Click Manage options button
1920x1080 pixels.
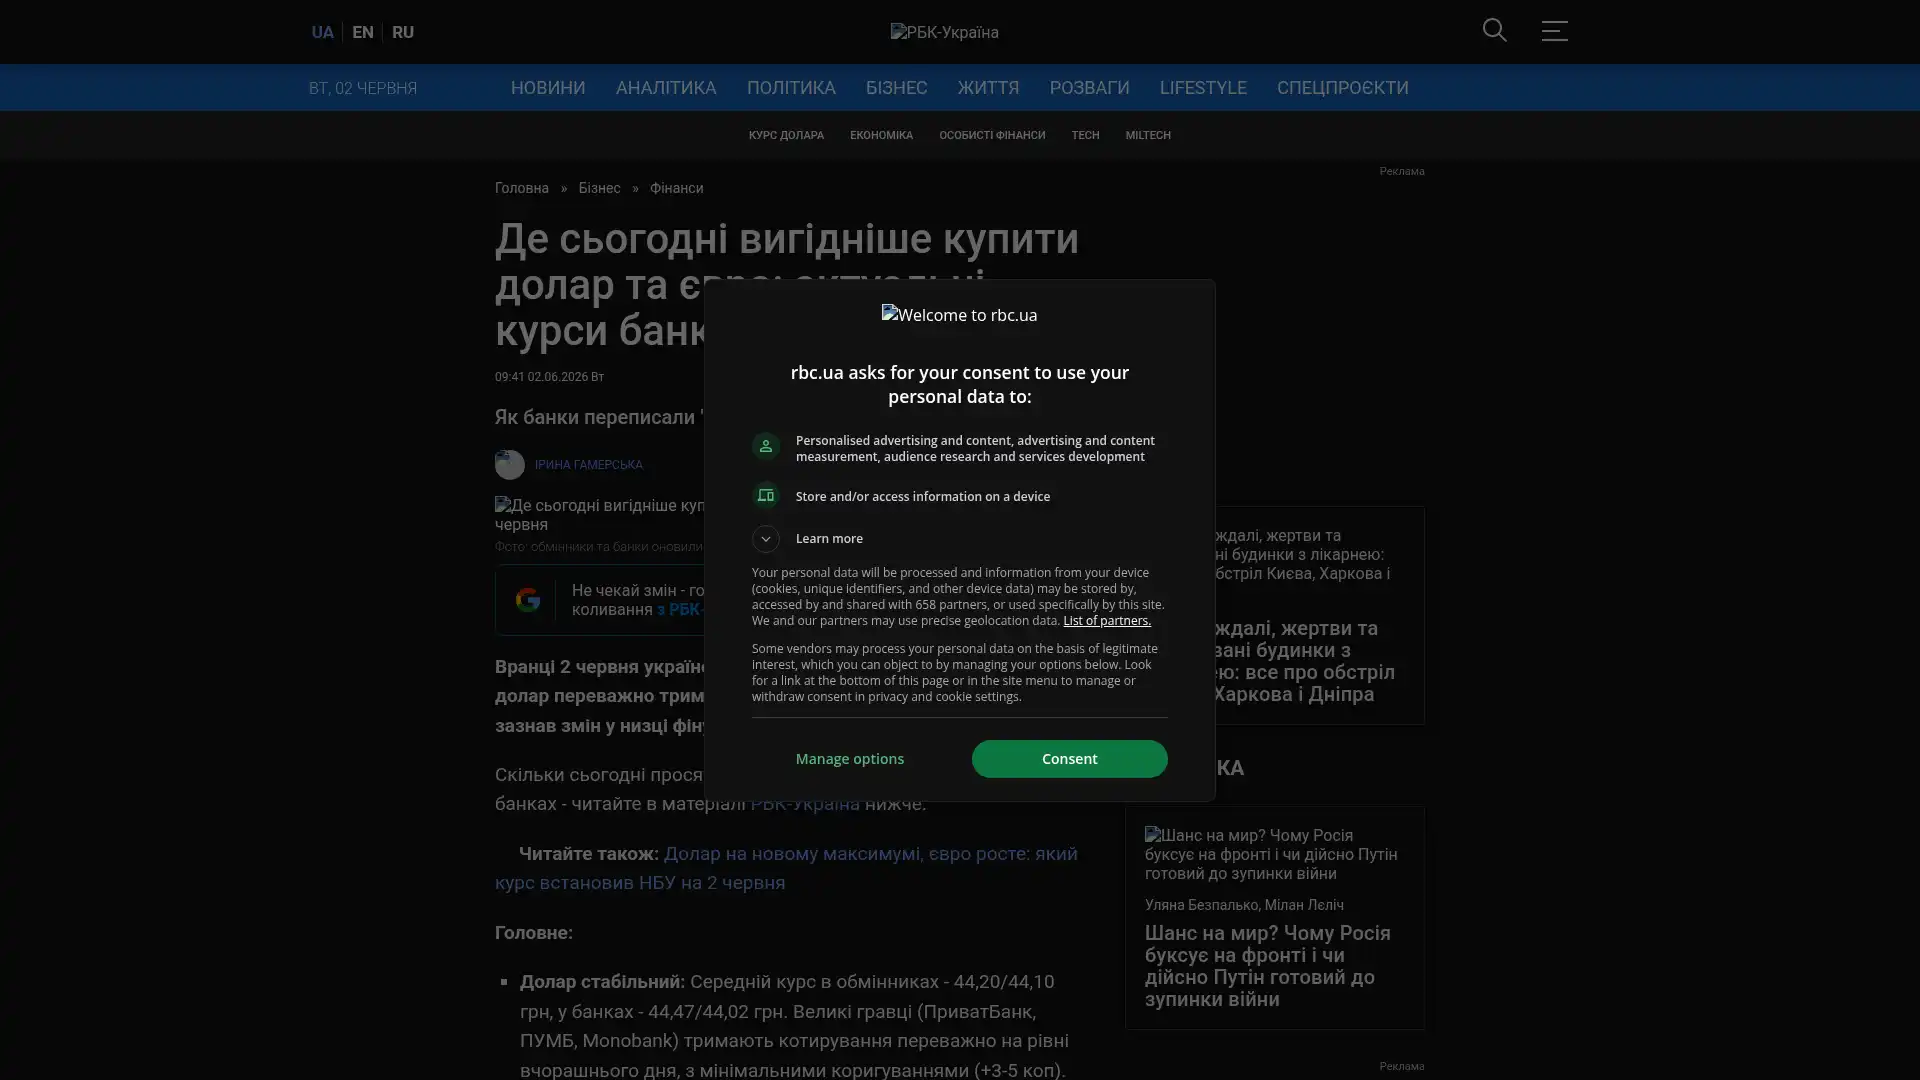[x=849, y=759]
